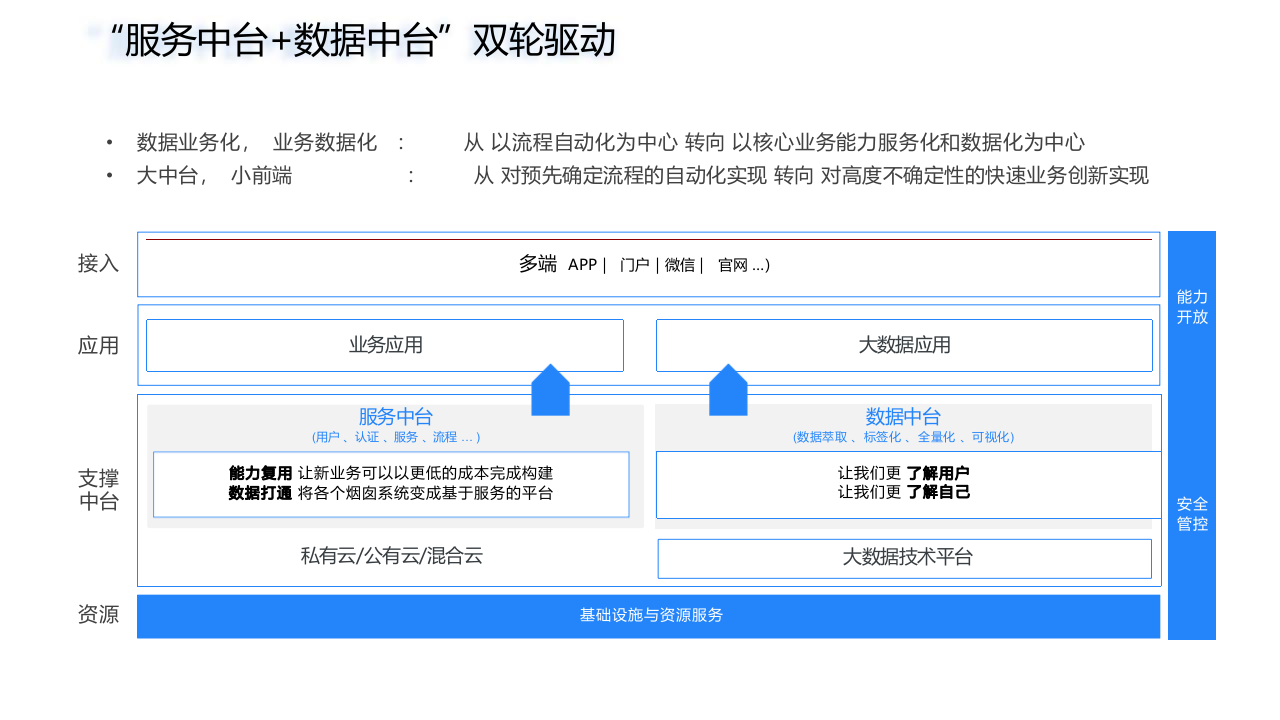
Task: Click the blue arrow above 大数据应用
Action: pyautogui.click(x=727, y=390)
